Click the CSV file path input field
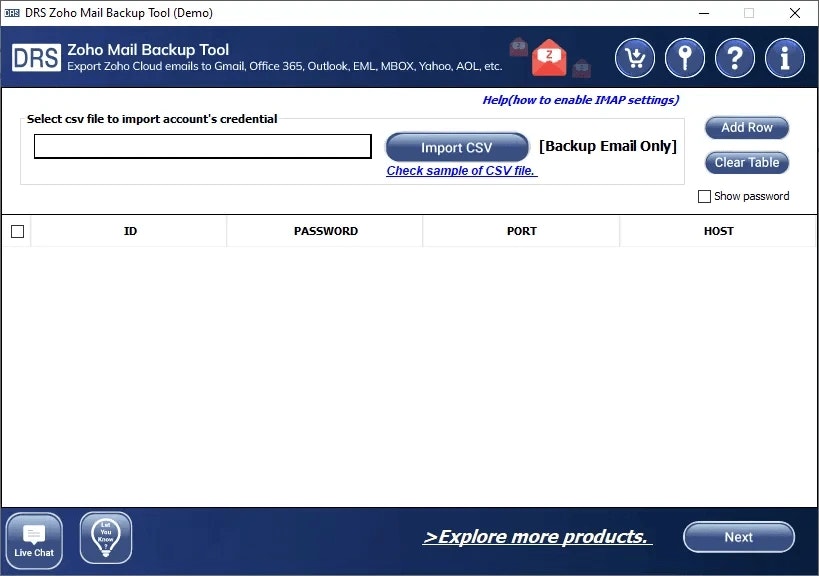 coord(203,146)
